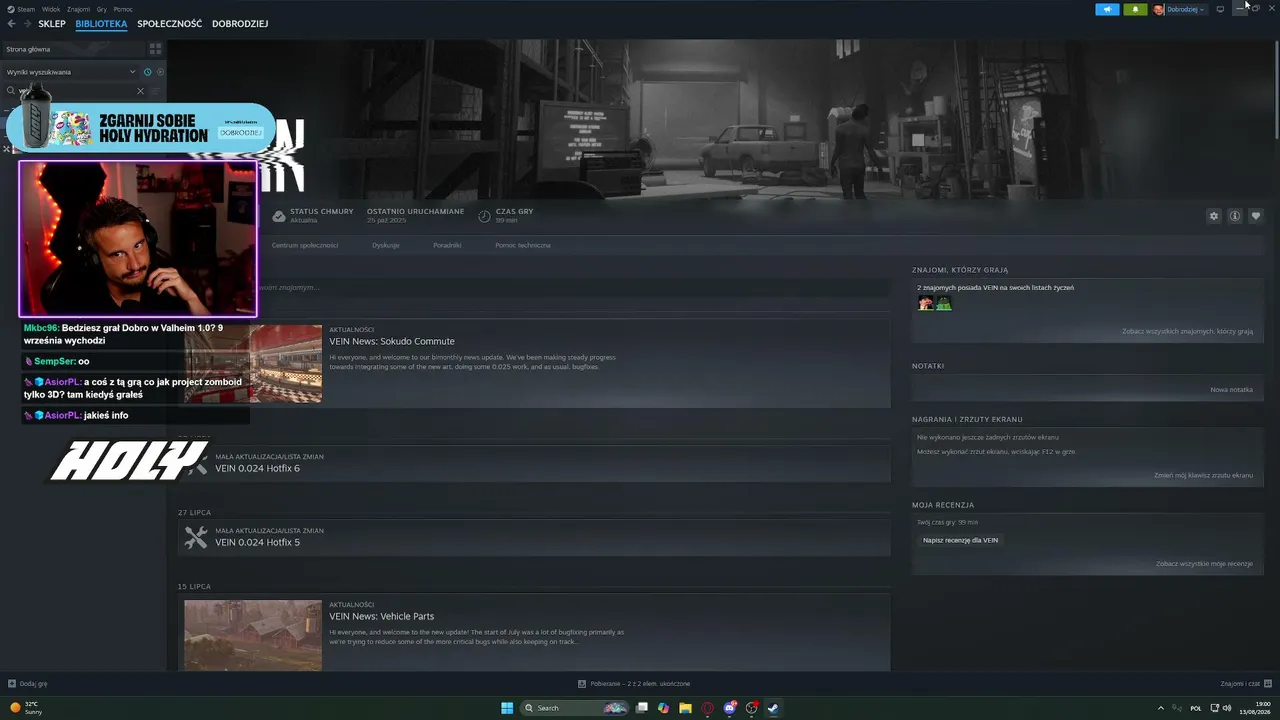Open Opera GX from the taskbar
The height and width of the screenshot is (720, 1280).
point(708,708)
